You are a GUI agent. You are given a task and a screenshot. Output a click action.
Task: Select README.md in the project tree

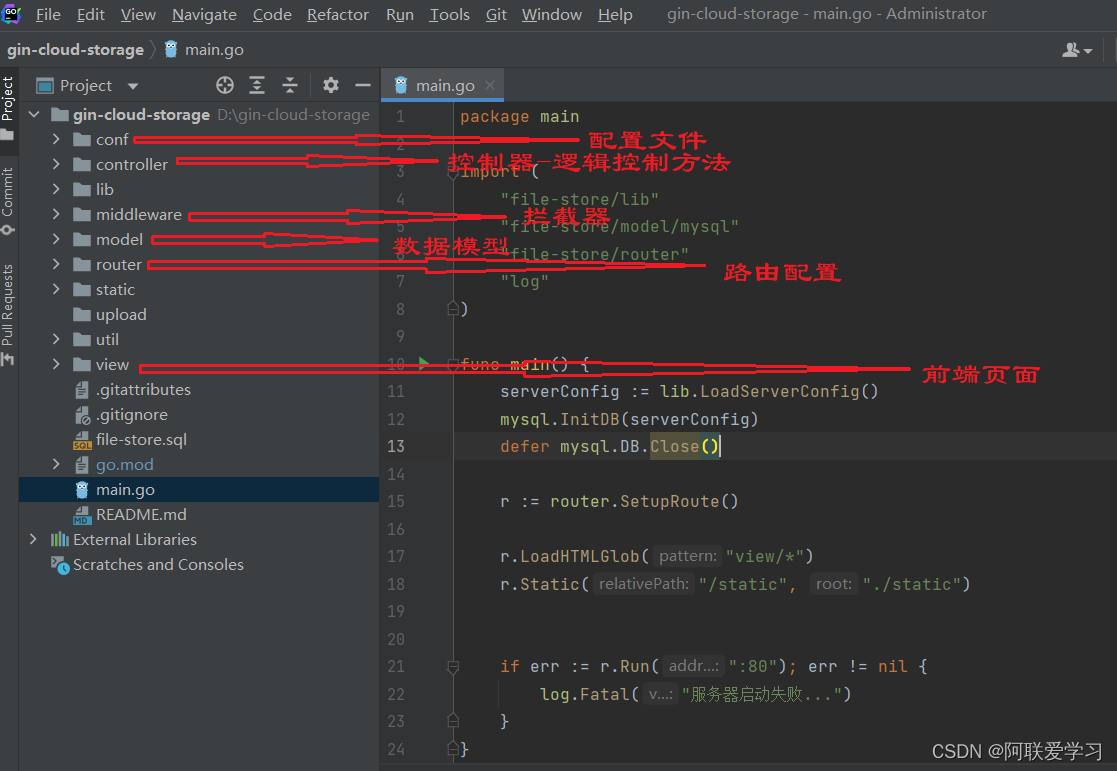141,514
